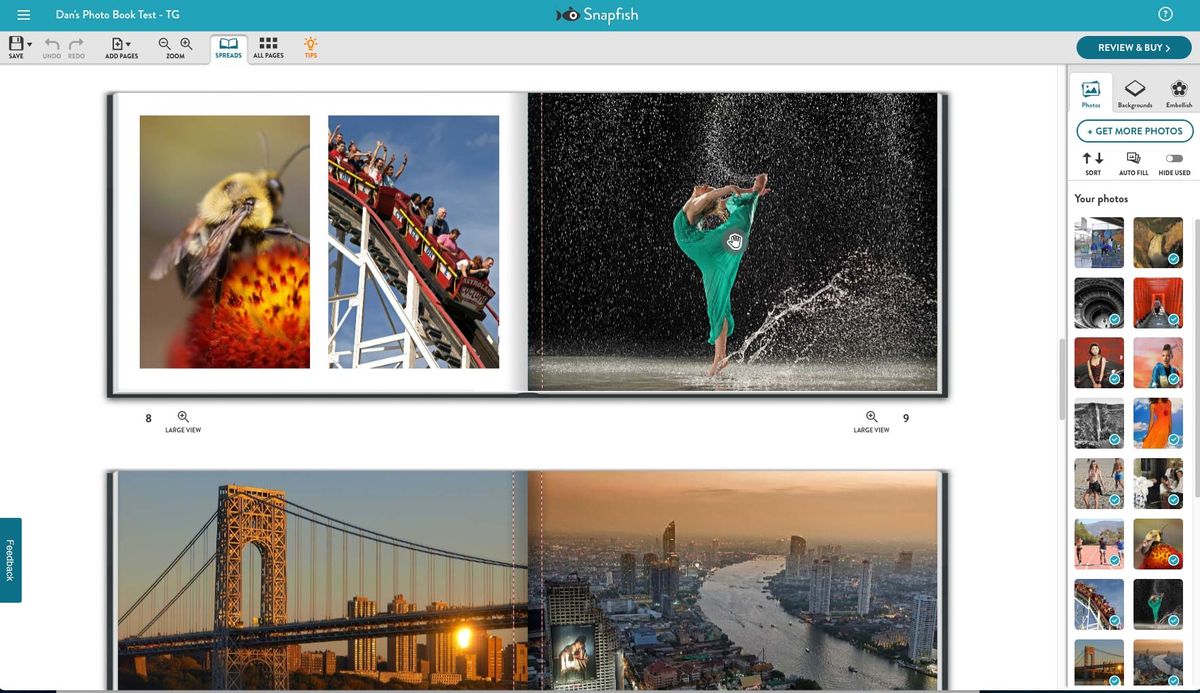1200x693 pixels.
Task: Click the Sort photos icon
Action: (1092, 160)
